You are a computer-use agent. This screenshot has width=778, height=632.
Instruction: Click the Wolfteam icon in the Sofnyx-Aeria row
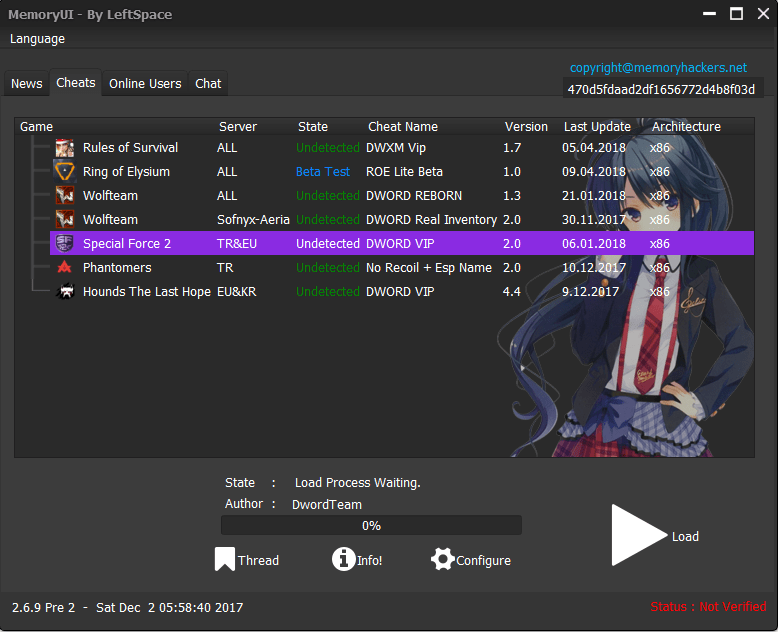(x=65, y=219)
